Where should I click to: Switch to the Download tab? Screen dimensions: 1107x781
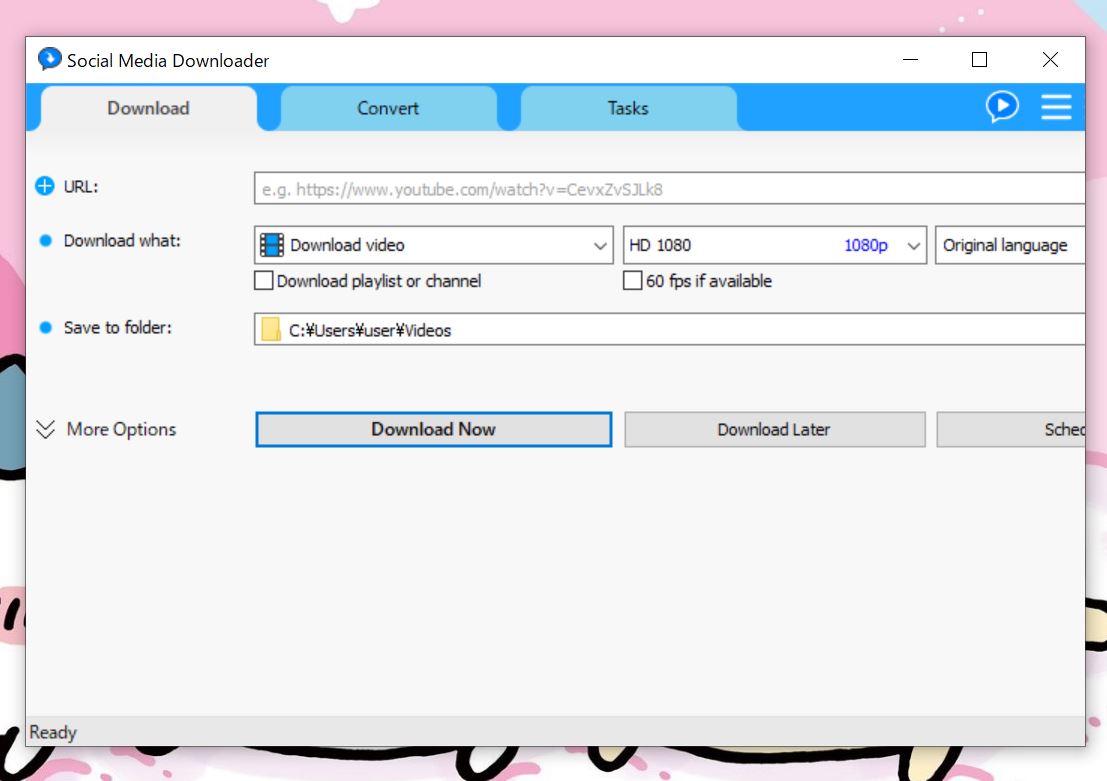(148, 108)
